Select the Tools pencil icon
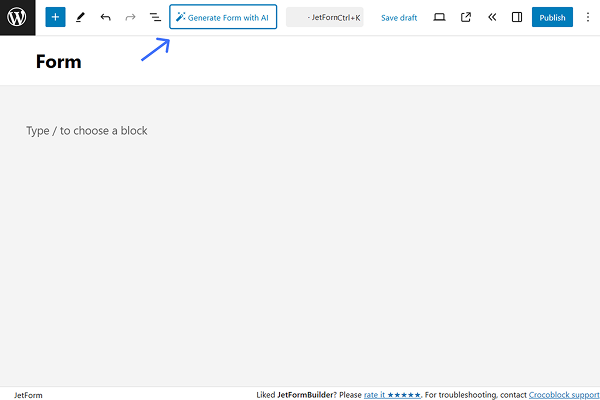The height and width of the screenshot is (400, 600). (x=80, y=17)
